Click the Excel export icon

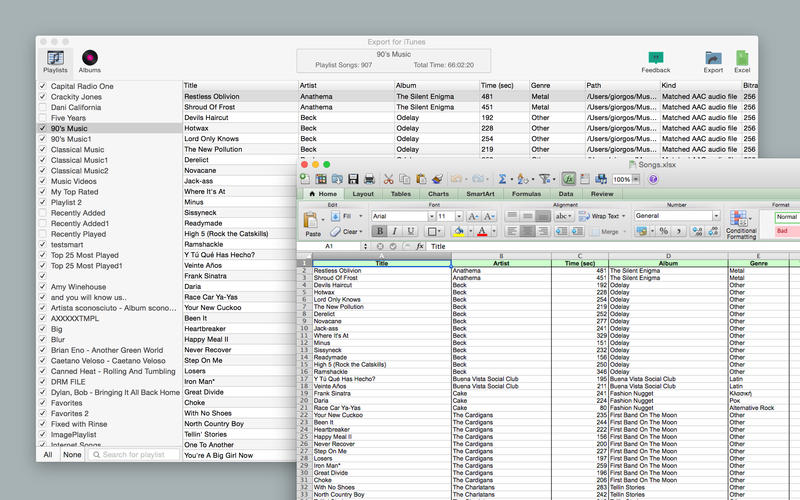(743, 60)
